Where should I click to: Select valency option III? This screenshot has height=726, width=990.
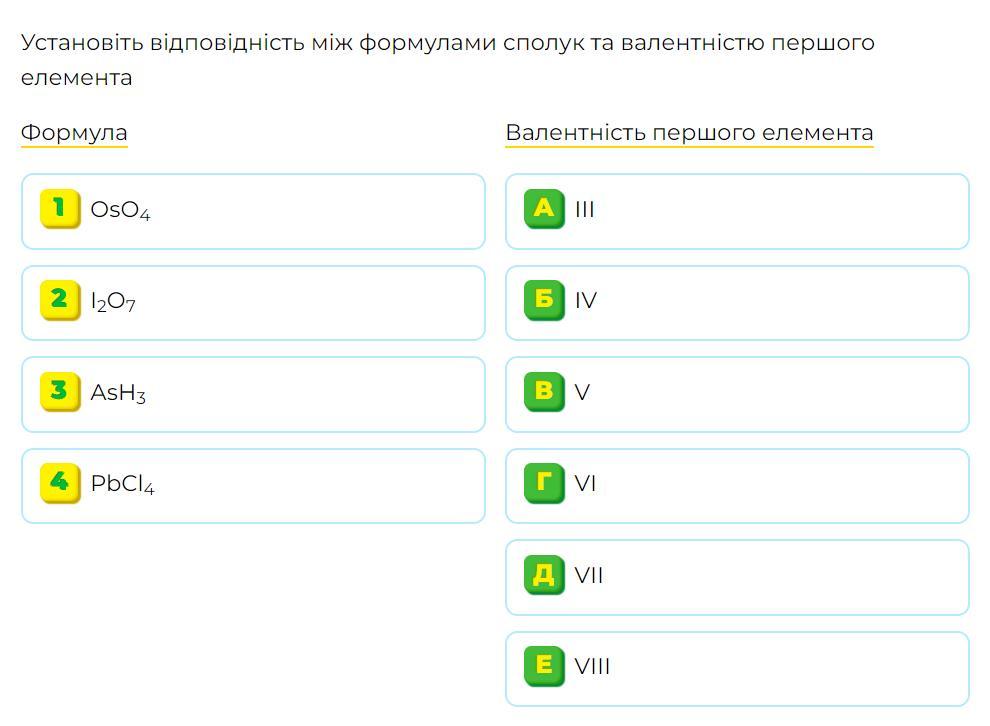[x=584, y=210]
